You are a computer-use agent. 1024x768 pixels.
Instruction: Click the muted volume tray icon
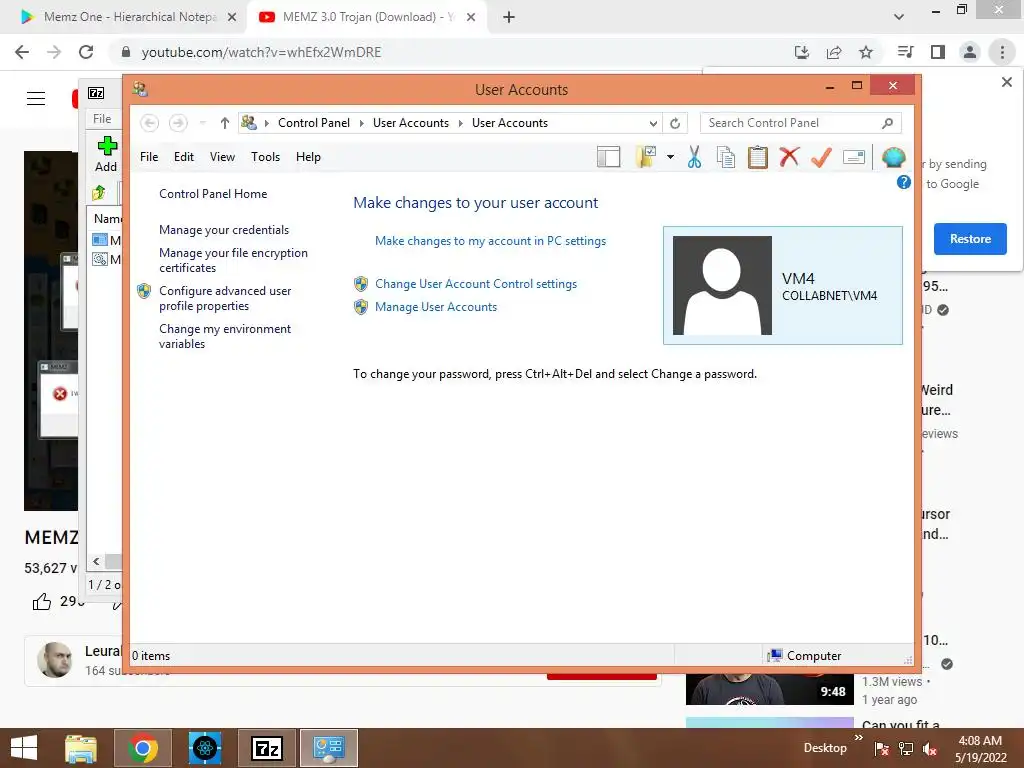(x=930, y=749)
